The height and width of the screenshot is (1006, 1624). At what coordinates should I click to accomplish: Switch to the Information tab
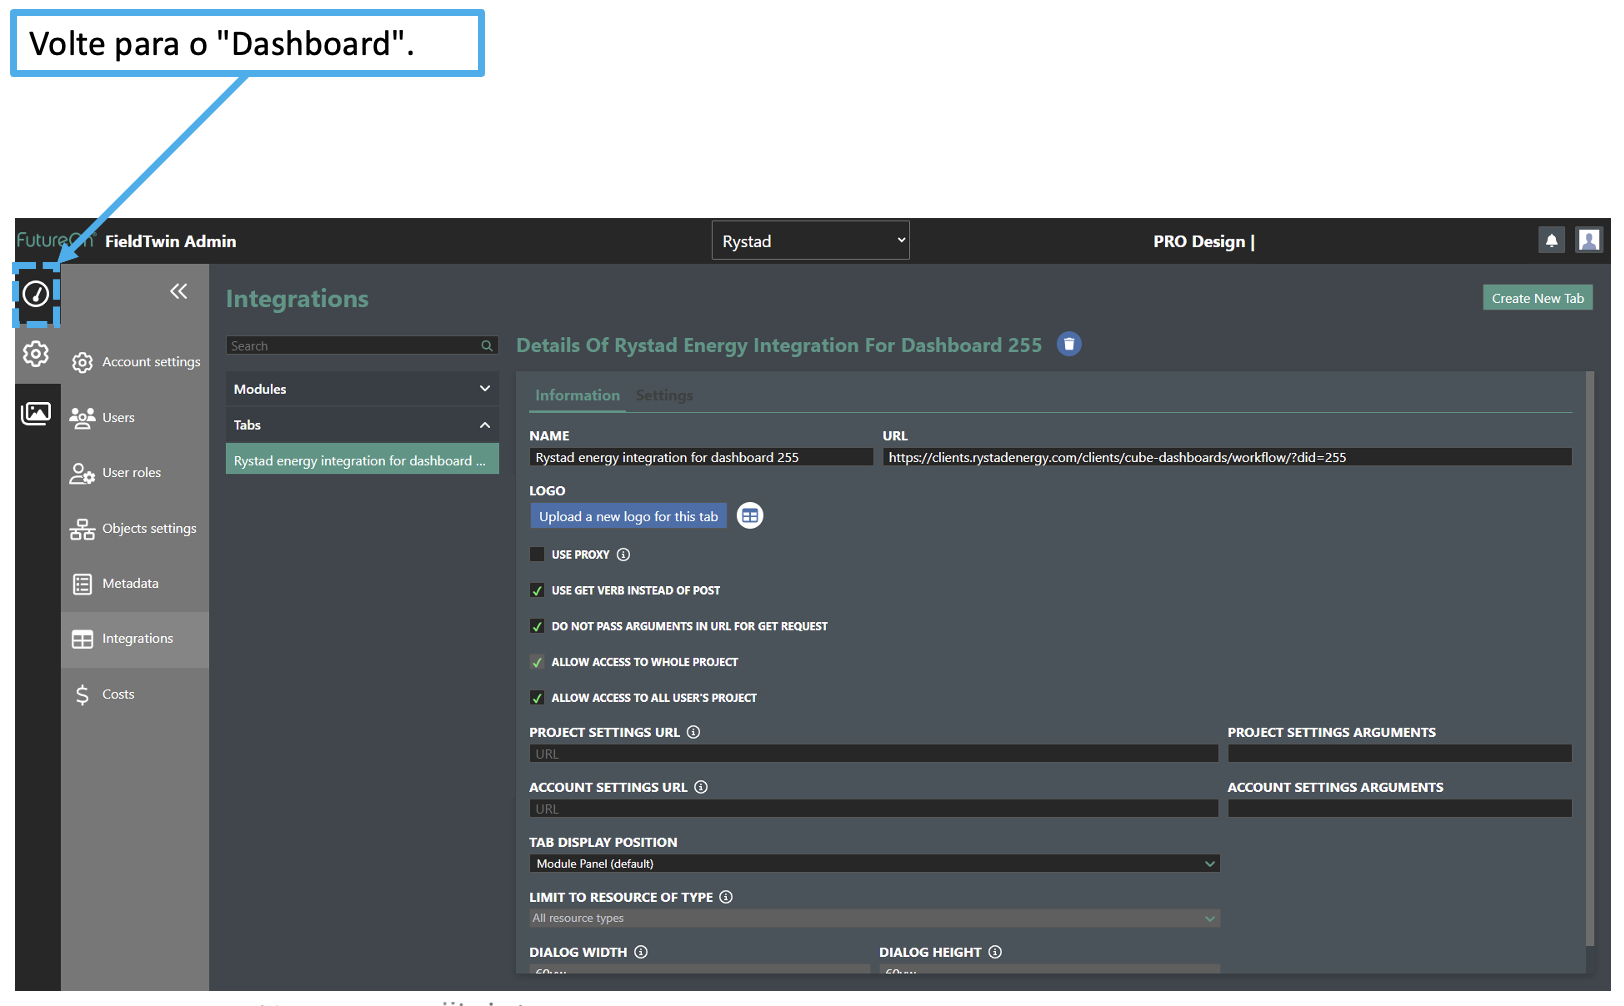click(x=577, y=396)
